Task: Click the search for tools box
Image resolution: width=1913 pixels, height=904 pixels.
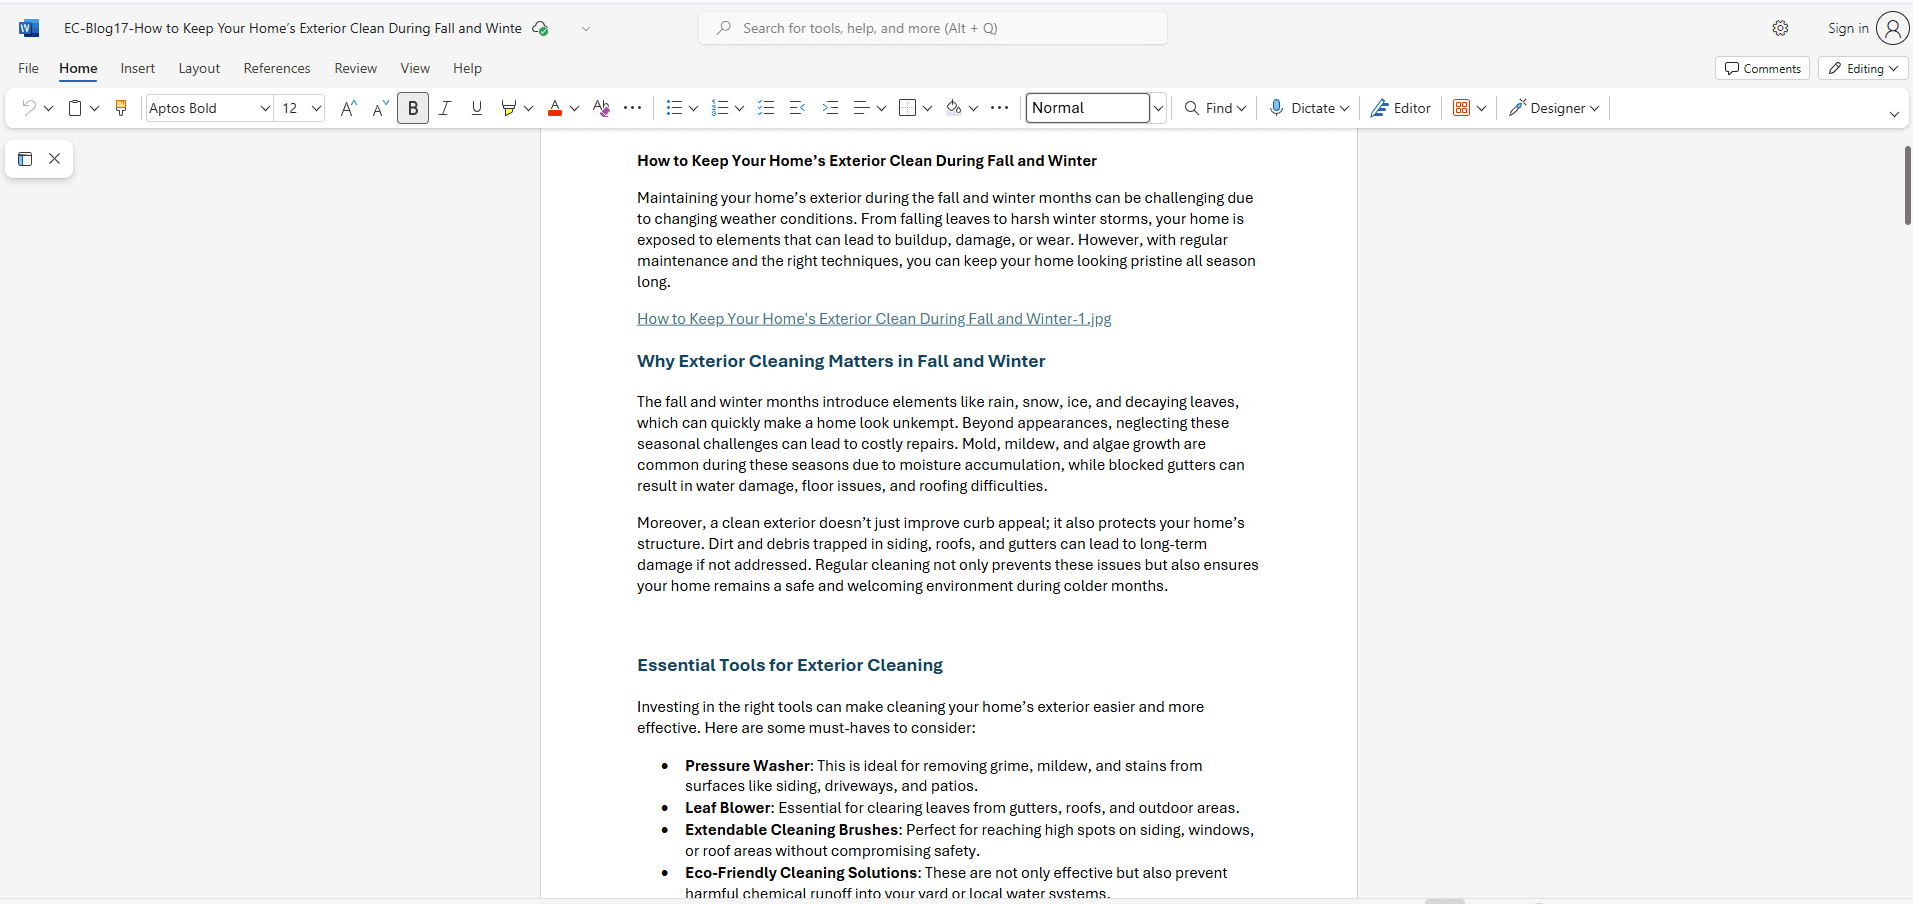Action: click(933, 28)
